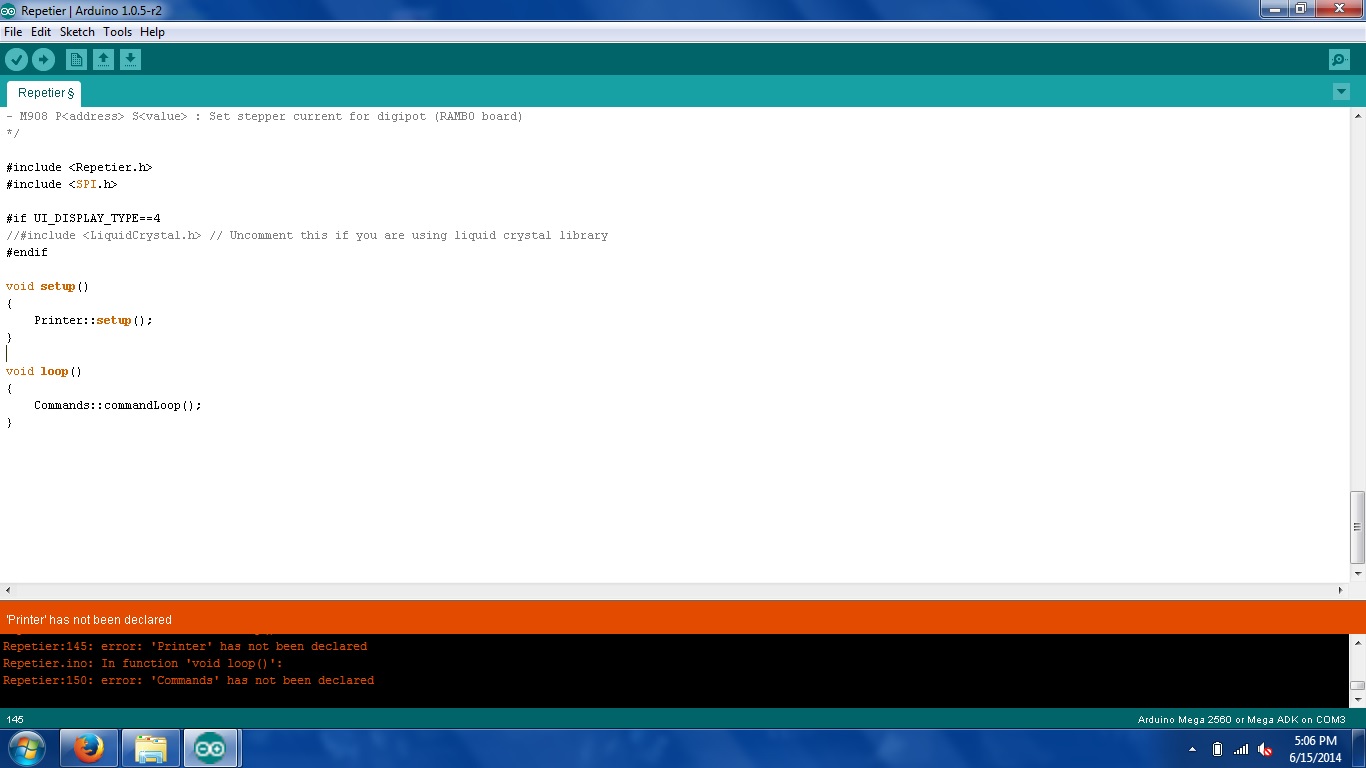Viewport: 1366px width, 768px height.
Task: Save sketch using the down-arrow icon
Action: pos(130,60)
